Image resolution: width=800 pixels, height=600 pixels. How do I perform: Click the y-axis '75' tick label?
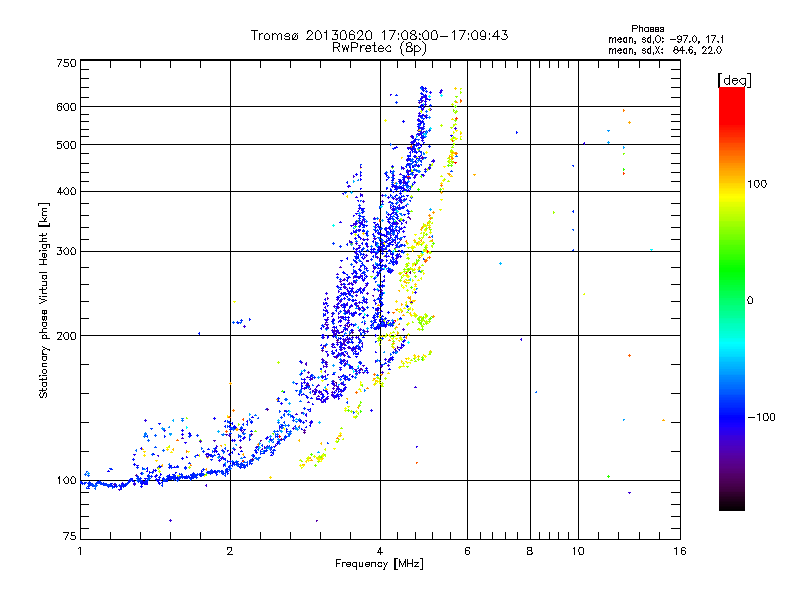point(70,536)
